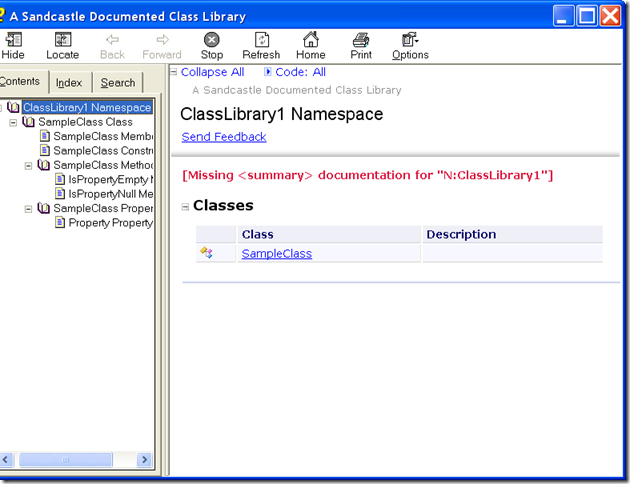
Task: Open the Options toolbar menu
Action: click(410, 40)
